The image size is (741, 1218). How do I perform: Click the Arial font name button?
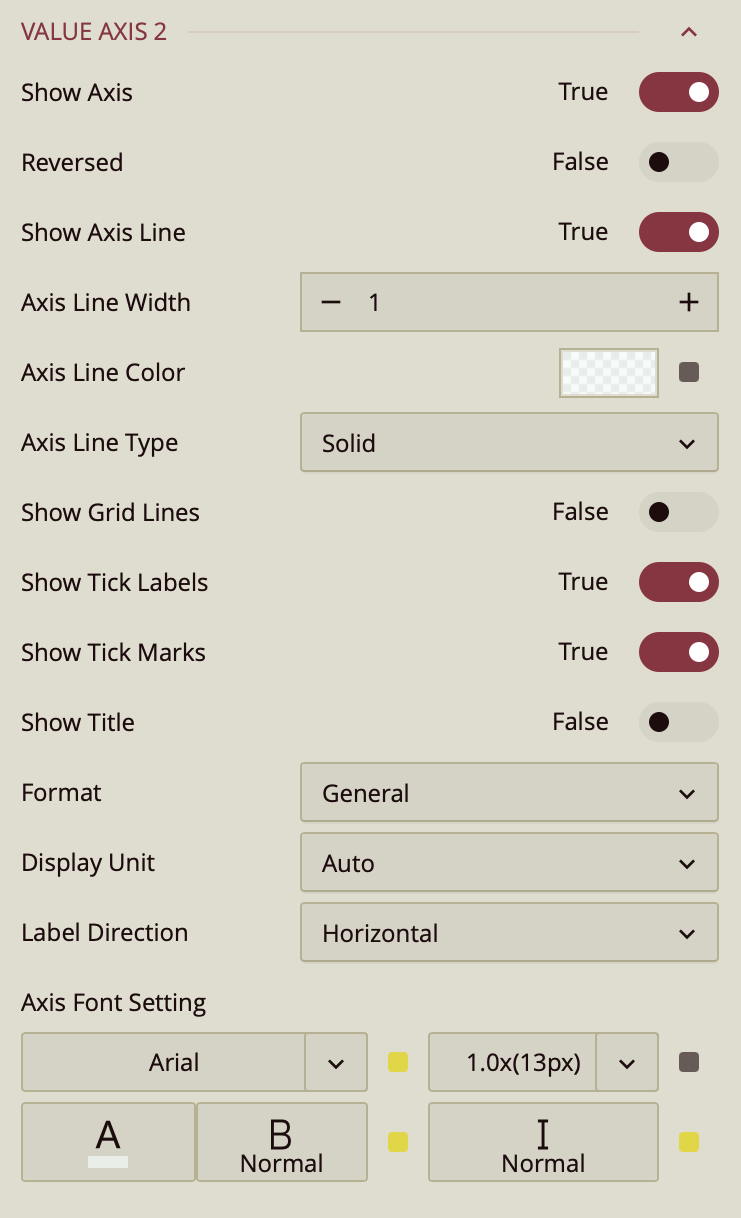tap(163, 1062)
